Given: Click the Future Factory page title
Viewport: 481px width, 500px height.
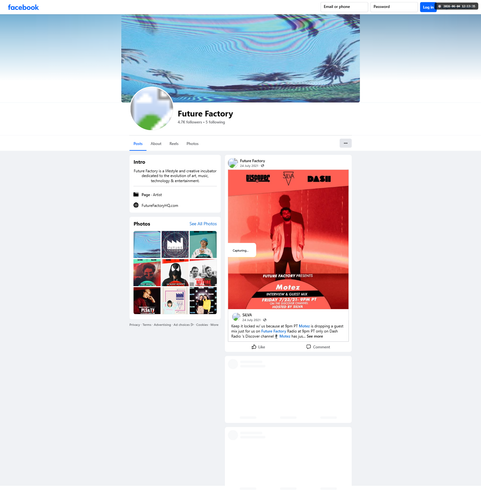Looking at the screenshot, I should pyautogui.click(x=205, y=114).
